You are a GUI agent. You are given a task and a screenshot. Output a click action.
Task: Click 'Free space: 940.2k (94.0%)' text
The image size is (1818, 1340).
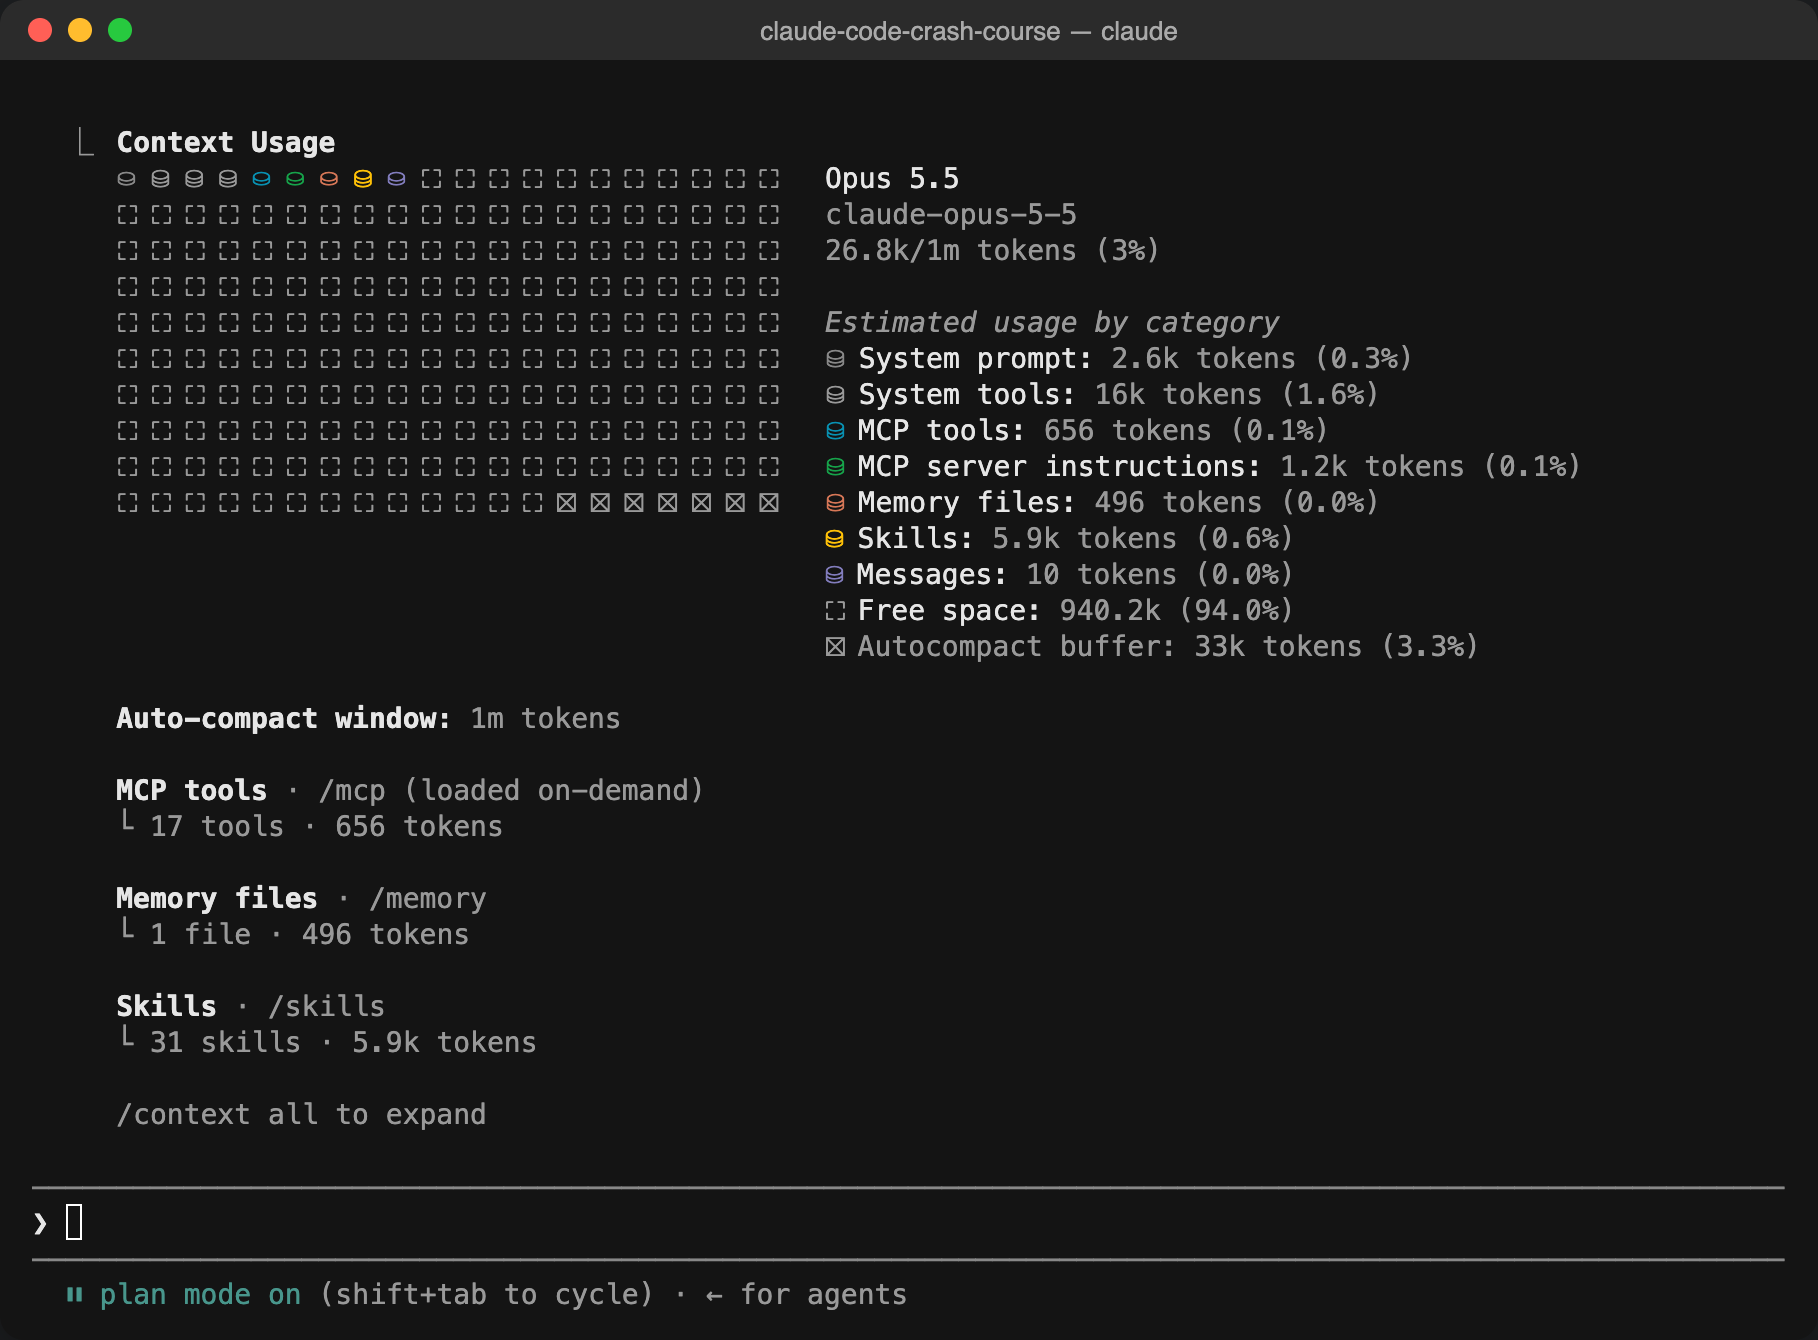[x=1076, y=611]
